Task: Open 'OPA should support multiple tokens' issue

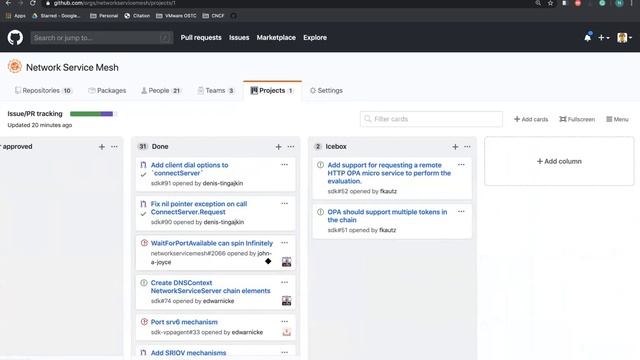Action: coord(387,216)
